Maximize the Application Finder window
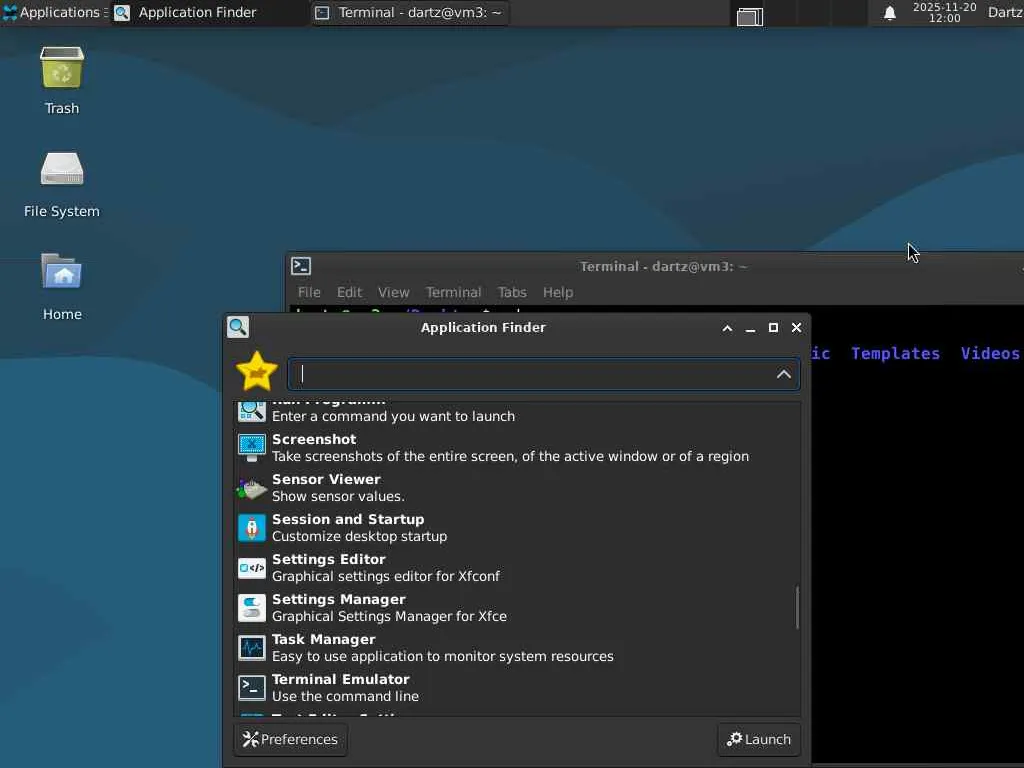The height and width of the screenshot is (768, 1024). tap(773, 328)
